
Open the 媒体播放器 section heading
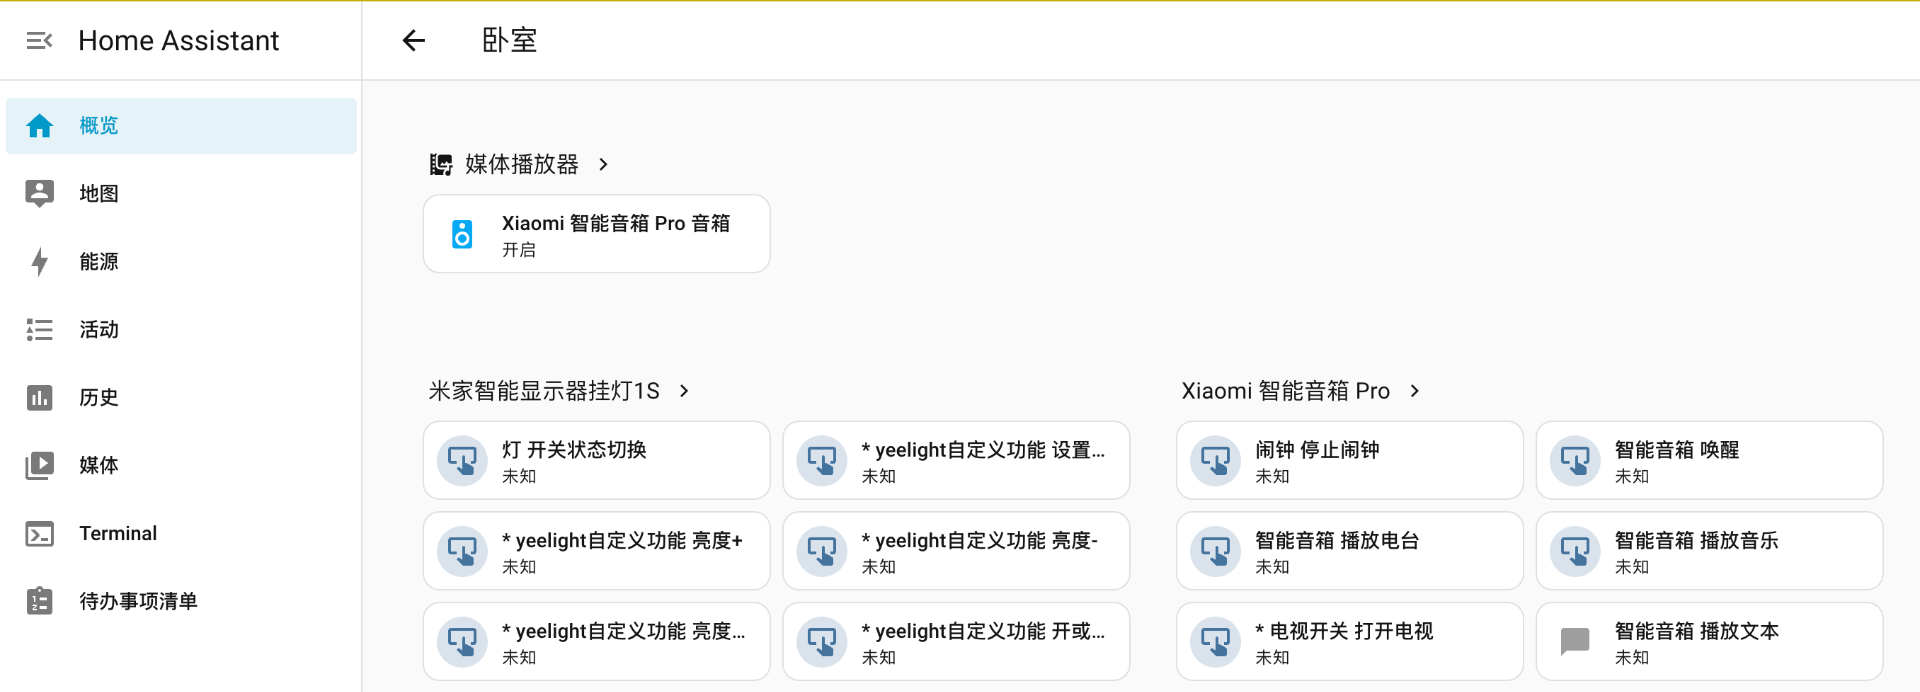point(522,164)
